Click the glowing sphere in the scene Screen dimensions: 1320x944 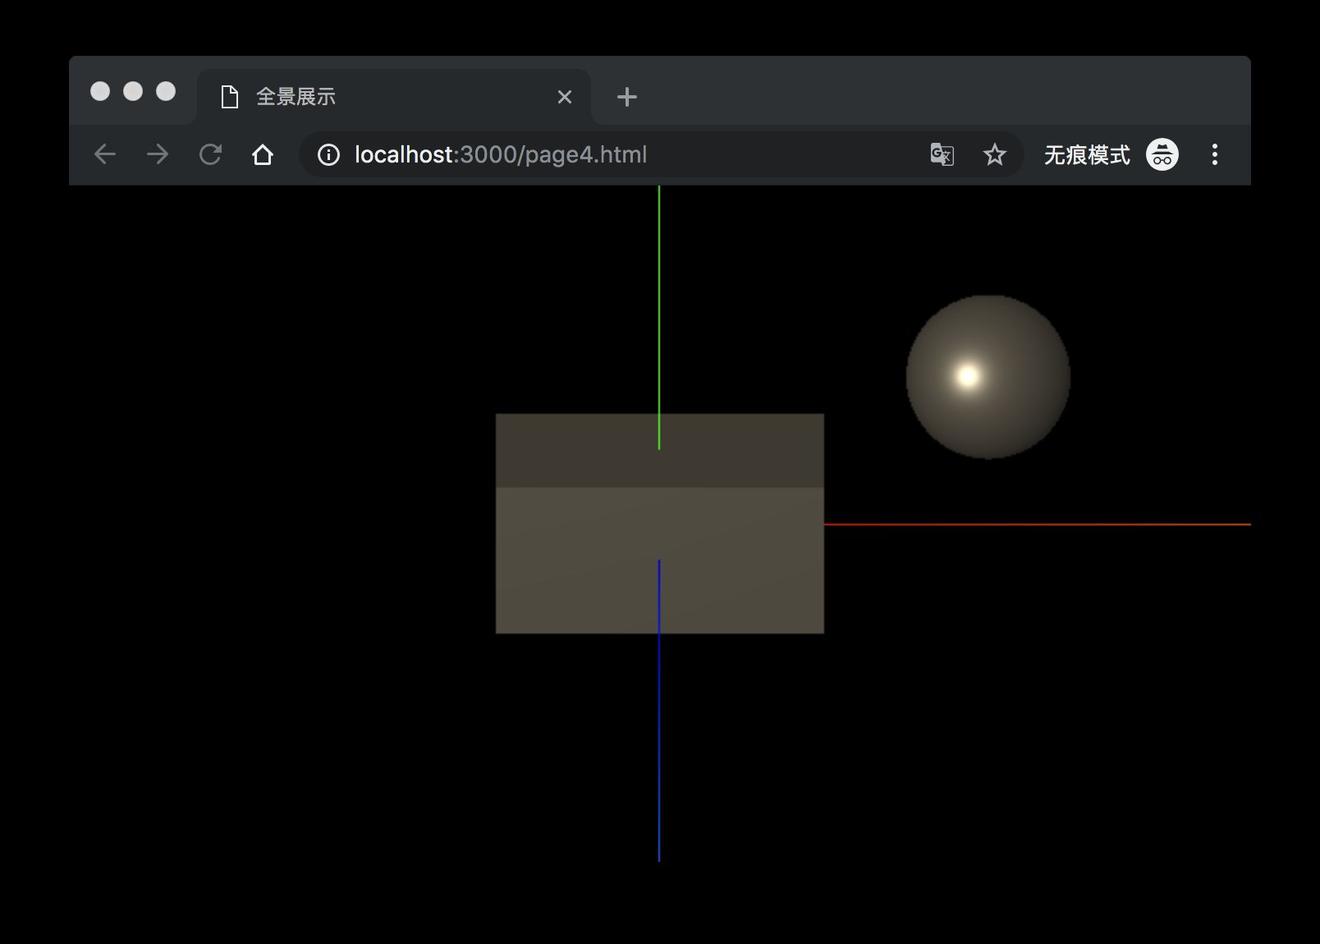click(988, 377)
